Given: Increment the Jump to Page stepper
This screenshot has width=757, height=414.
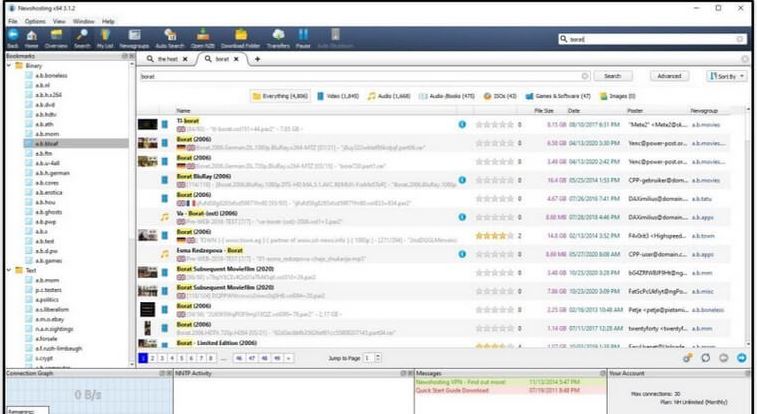Looking at the screenshot, I should [378, 356].
